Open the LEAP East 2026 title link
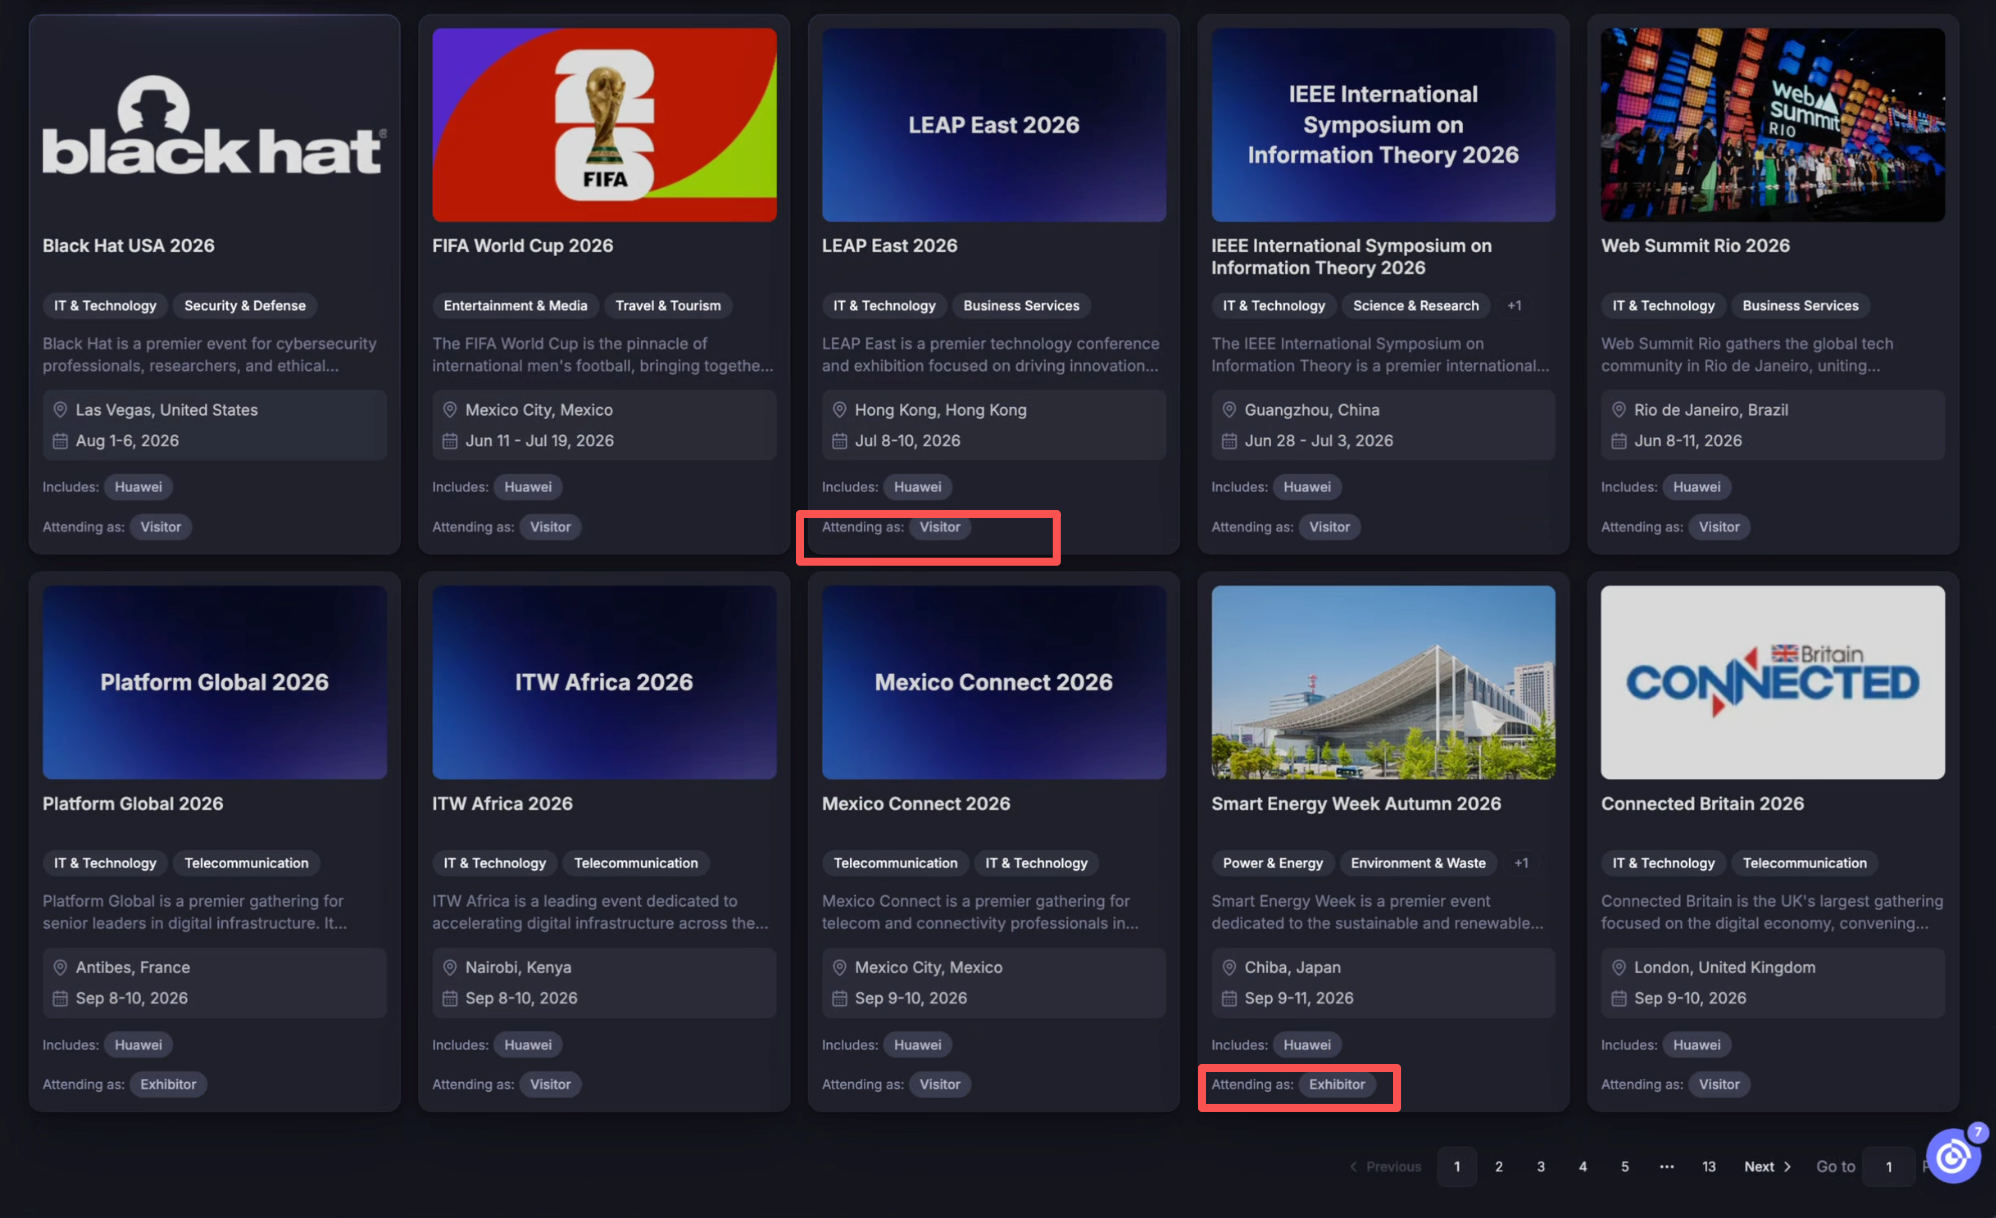Image resolution: width=1996 pixels, height=1218 pixels. click(890, 246)
